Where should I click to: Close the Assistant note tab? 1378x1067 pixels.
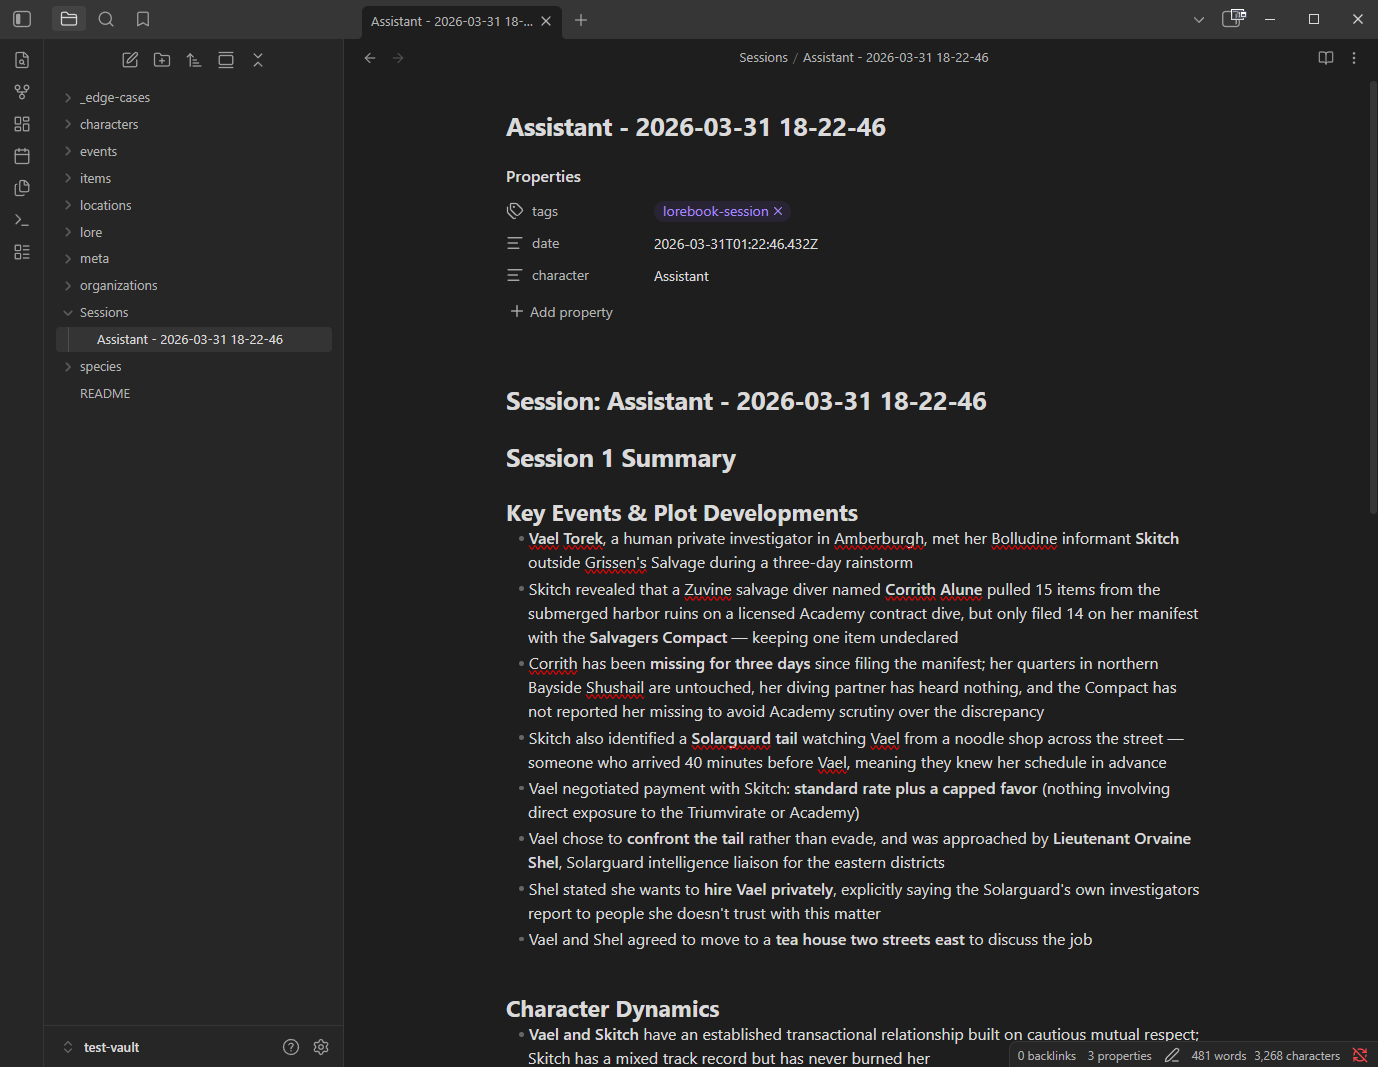tap(546, 21)
